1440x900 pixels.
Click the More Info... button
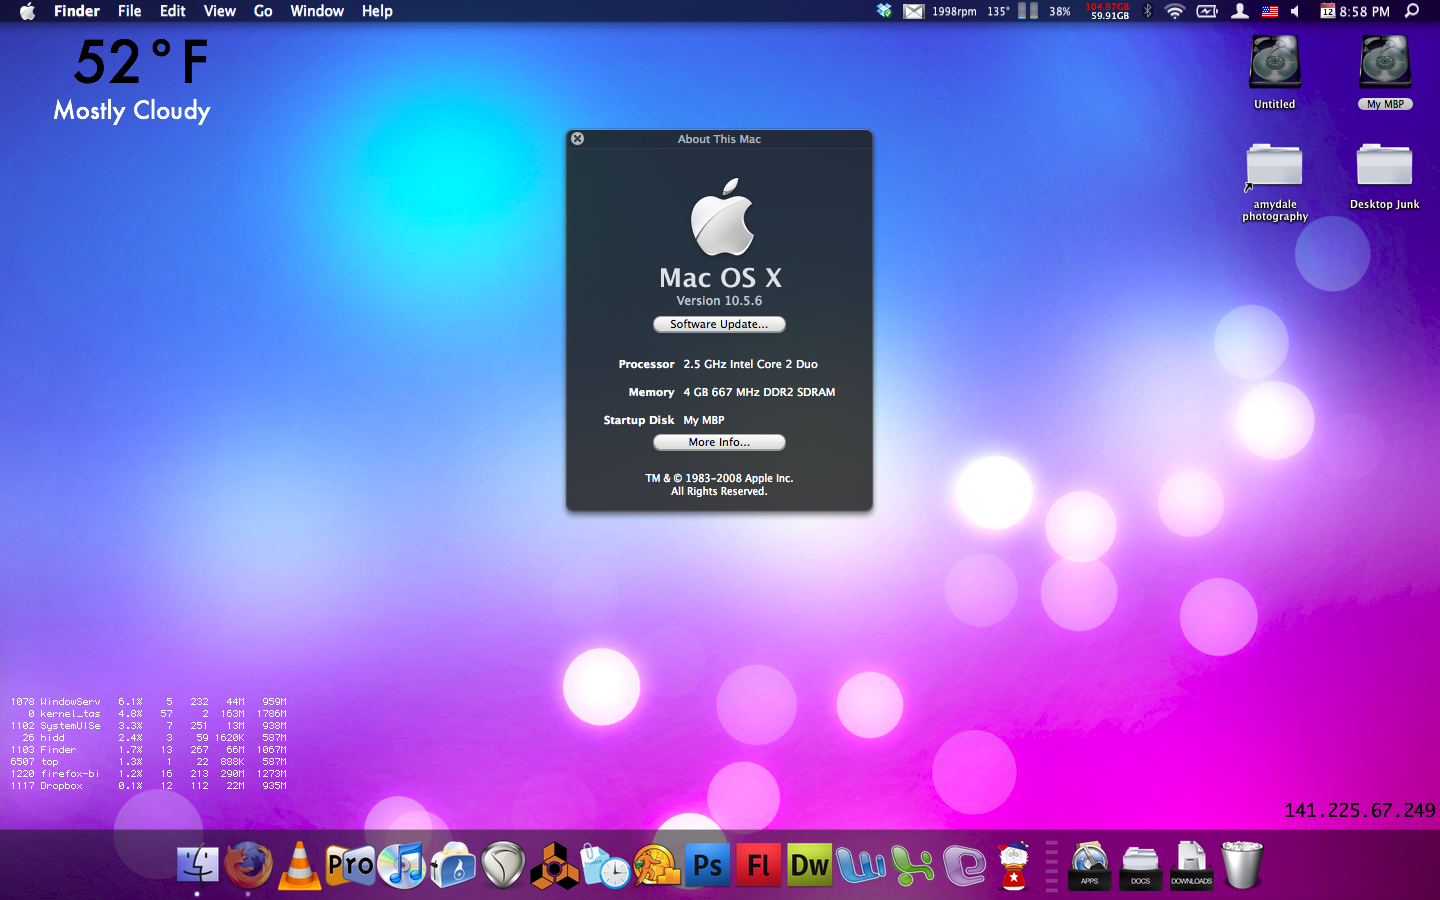click(719, 442)
